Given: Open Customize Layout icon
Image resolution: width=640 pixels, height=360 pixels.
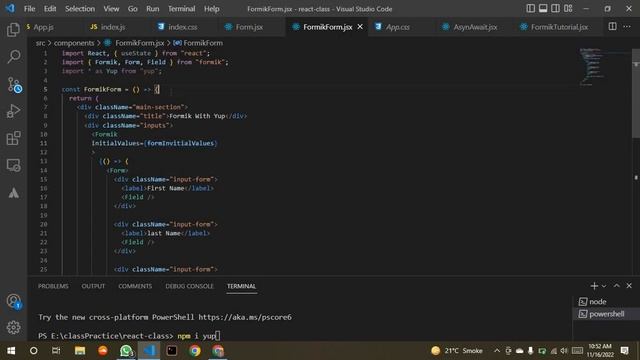Looking at the screenshot, I should [568, 9].
